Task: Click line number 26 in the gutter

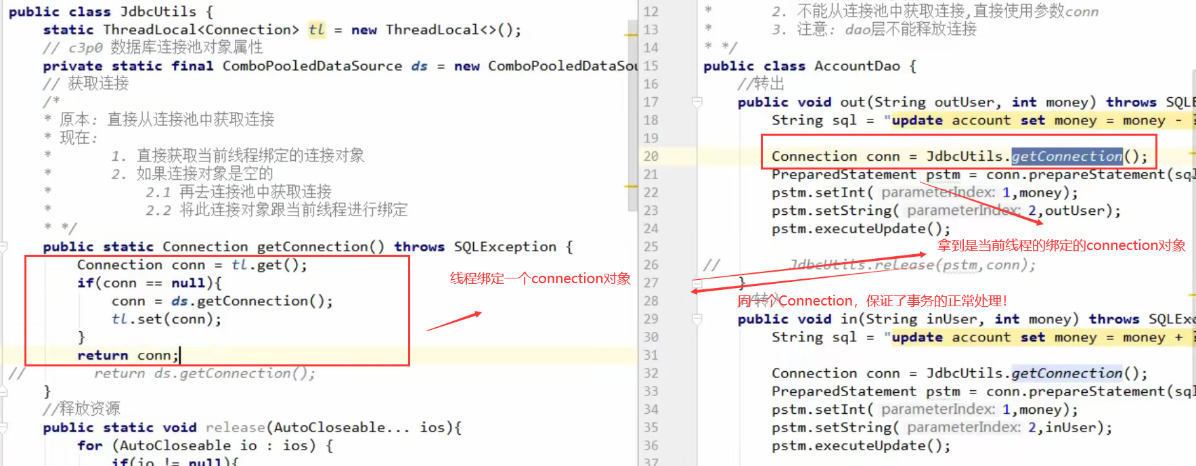Action: (651, 265)
